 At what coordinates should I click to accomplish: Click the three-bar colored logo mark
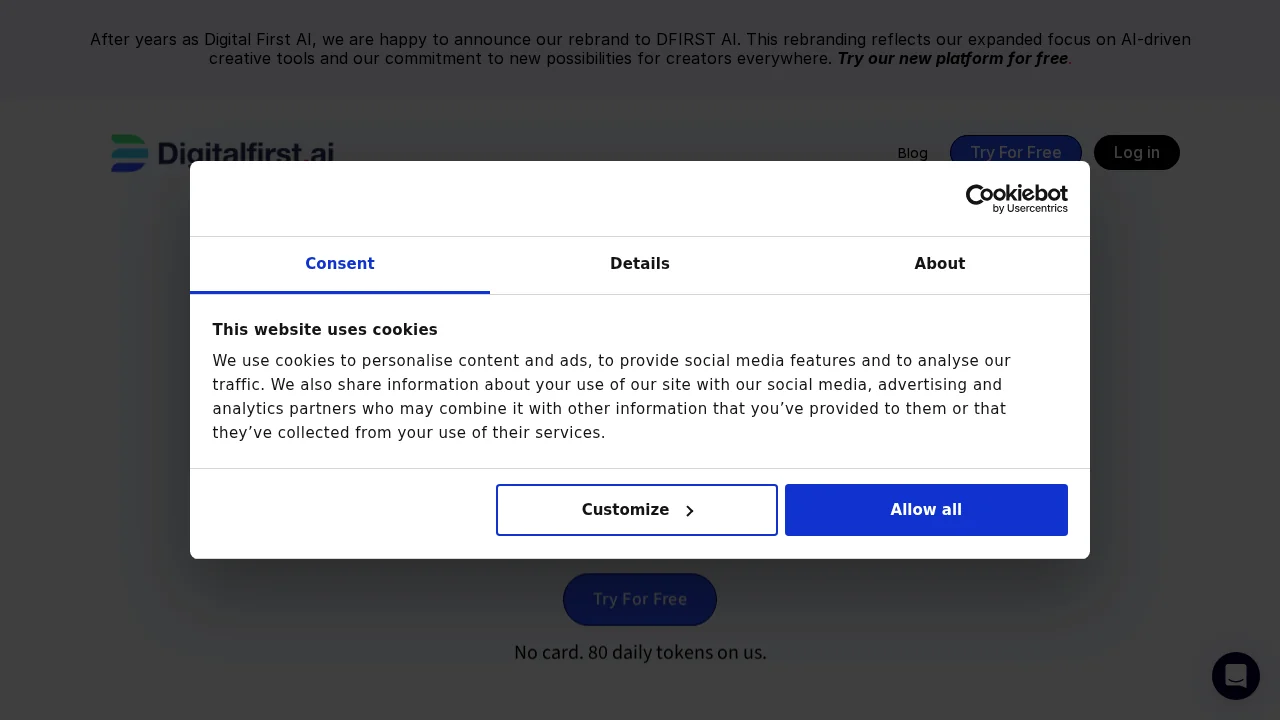[x=129, y=153]
